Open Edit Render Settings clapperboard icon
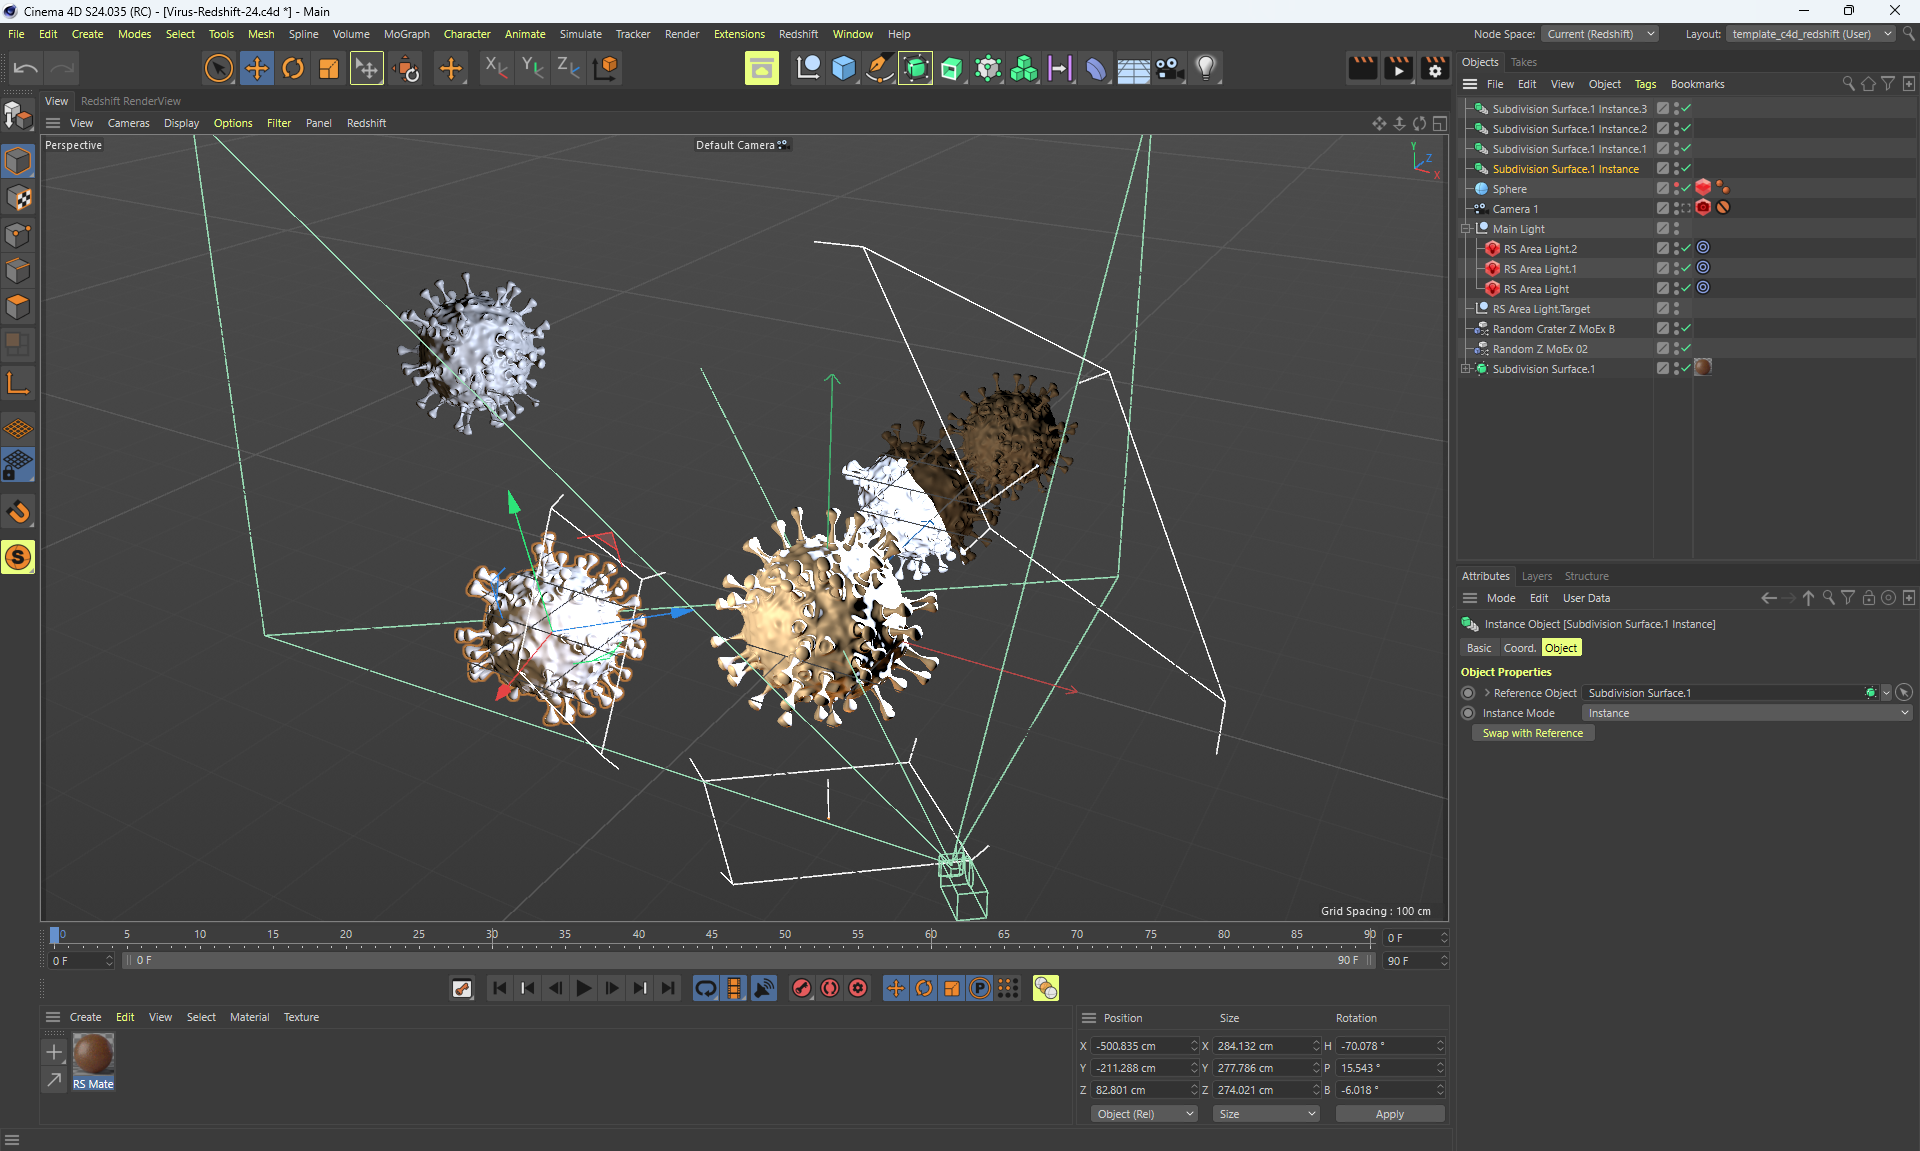Image resolution: width=1920 pixels, height=1151 pixels. [x=1435, y=68]
